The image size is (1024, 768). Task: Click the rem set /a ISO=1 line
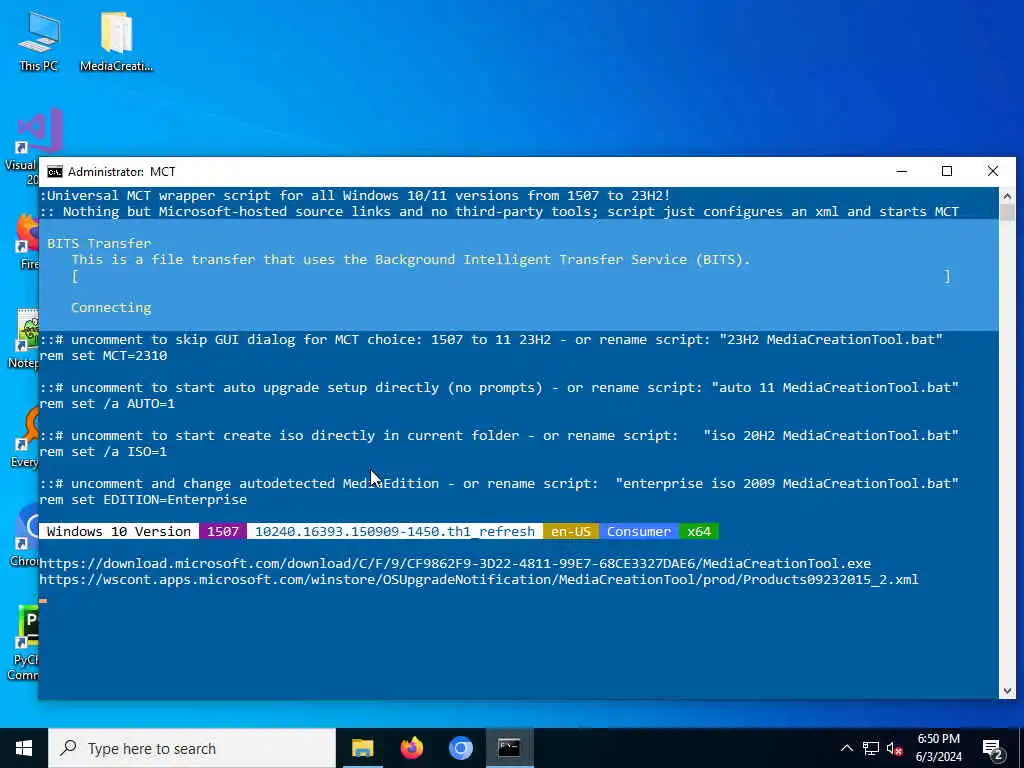click(x=103, y=452)
